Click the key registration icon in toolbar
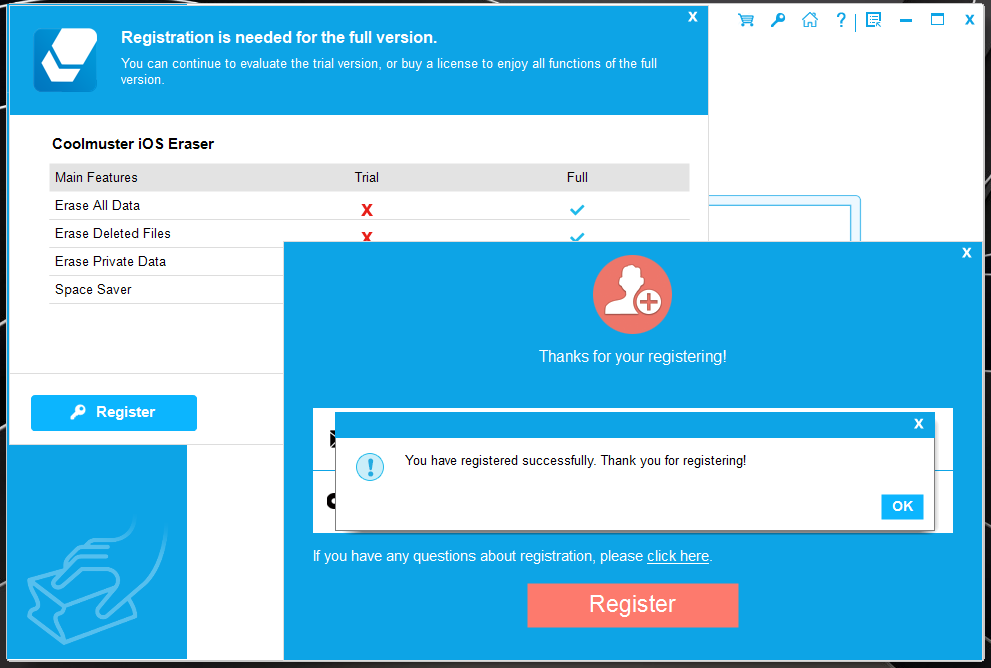 [x=778, y=20]
